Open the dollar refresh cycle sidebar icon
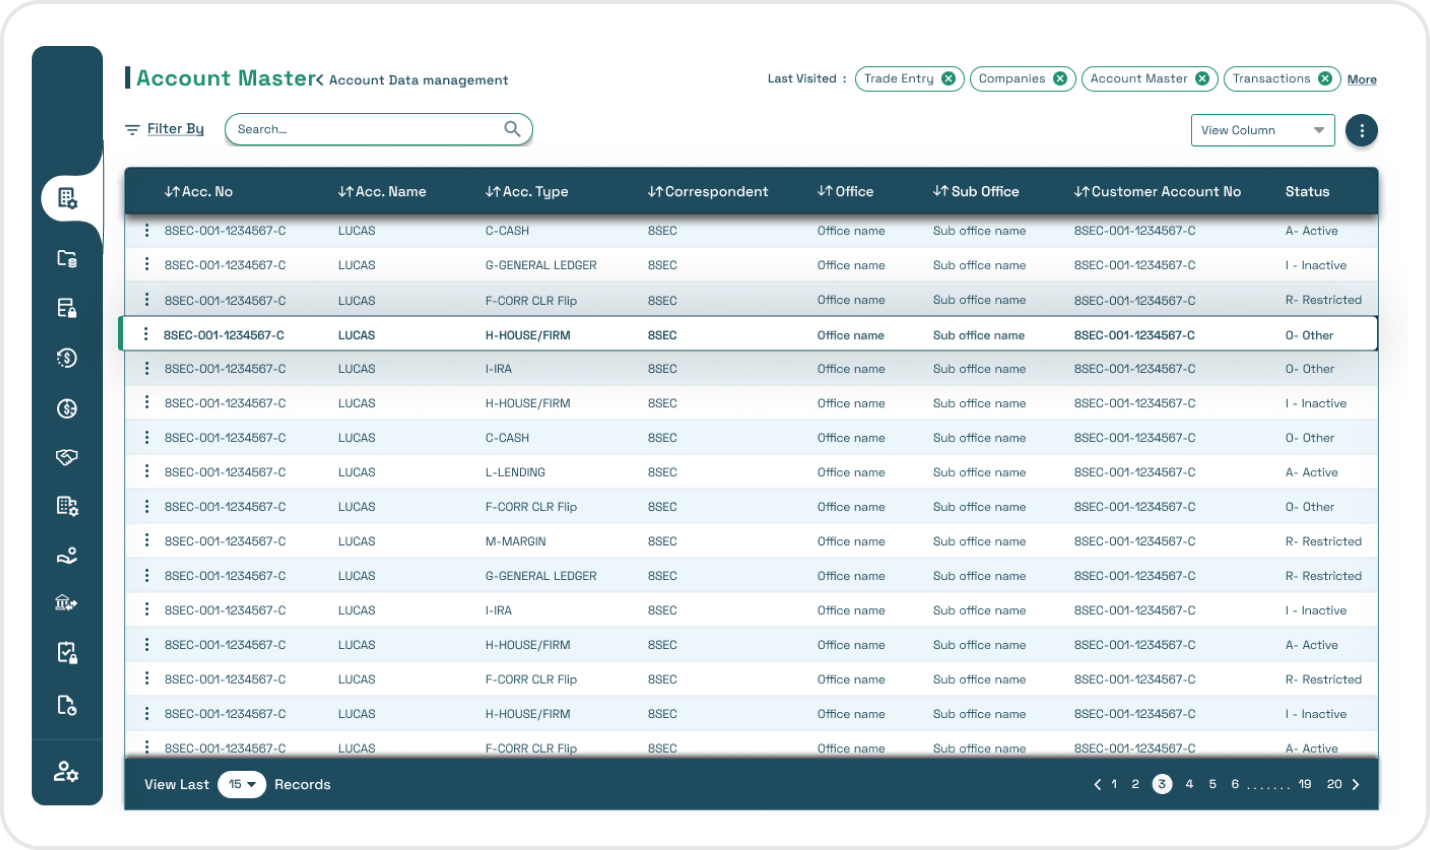The image size is (1430, 850). pos(67,358)
